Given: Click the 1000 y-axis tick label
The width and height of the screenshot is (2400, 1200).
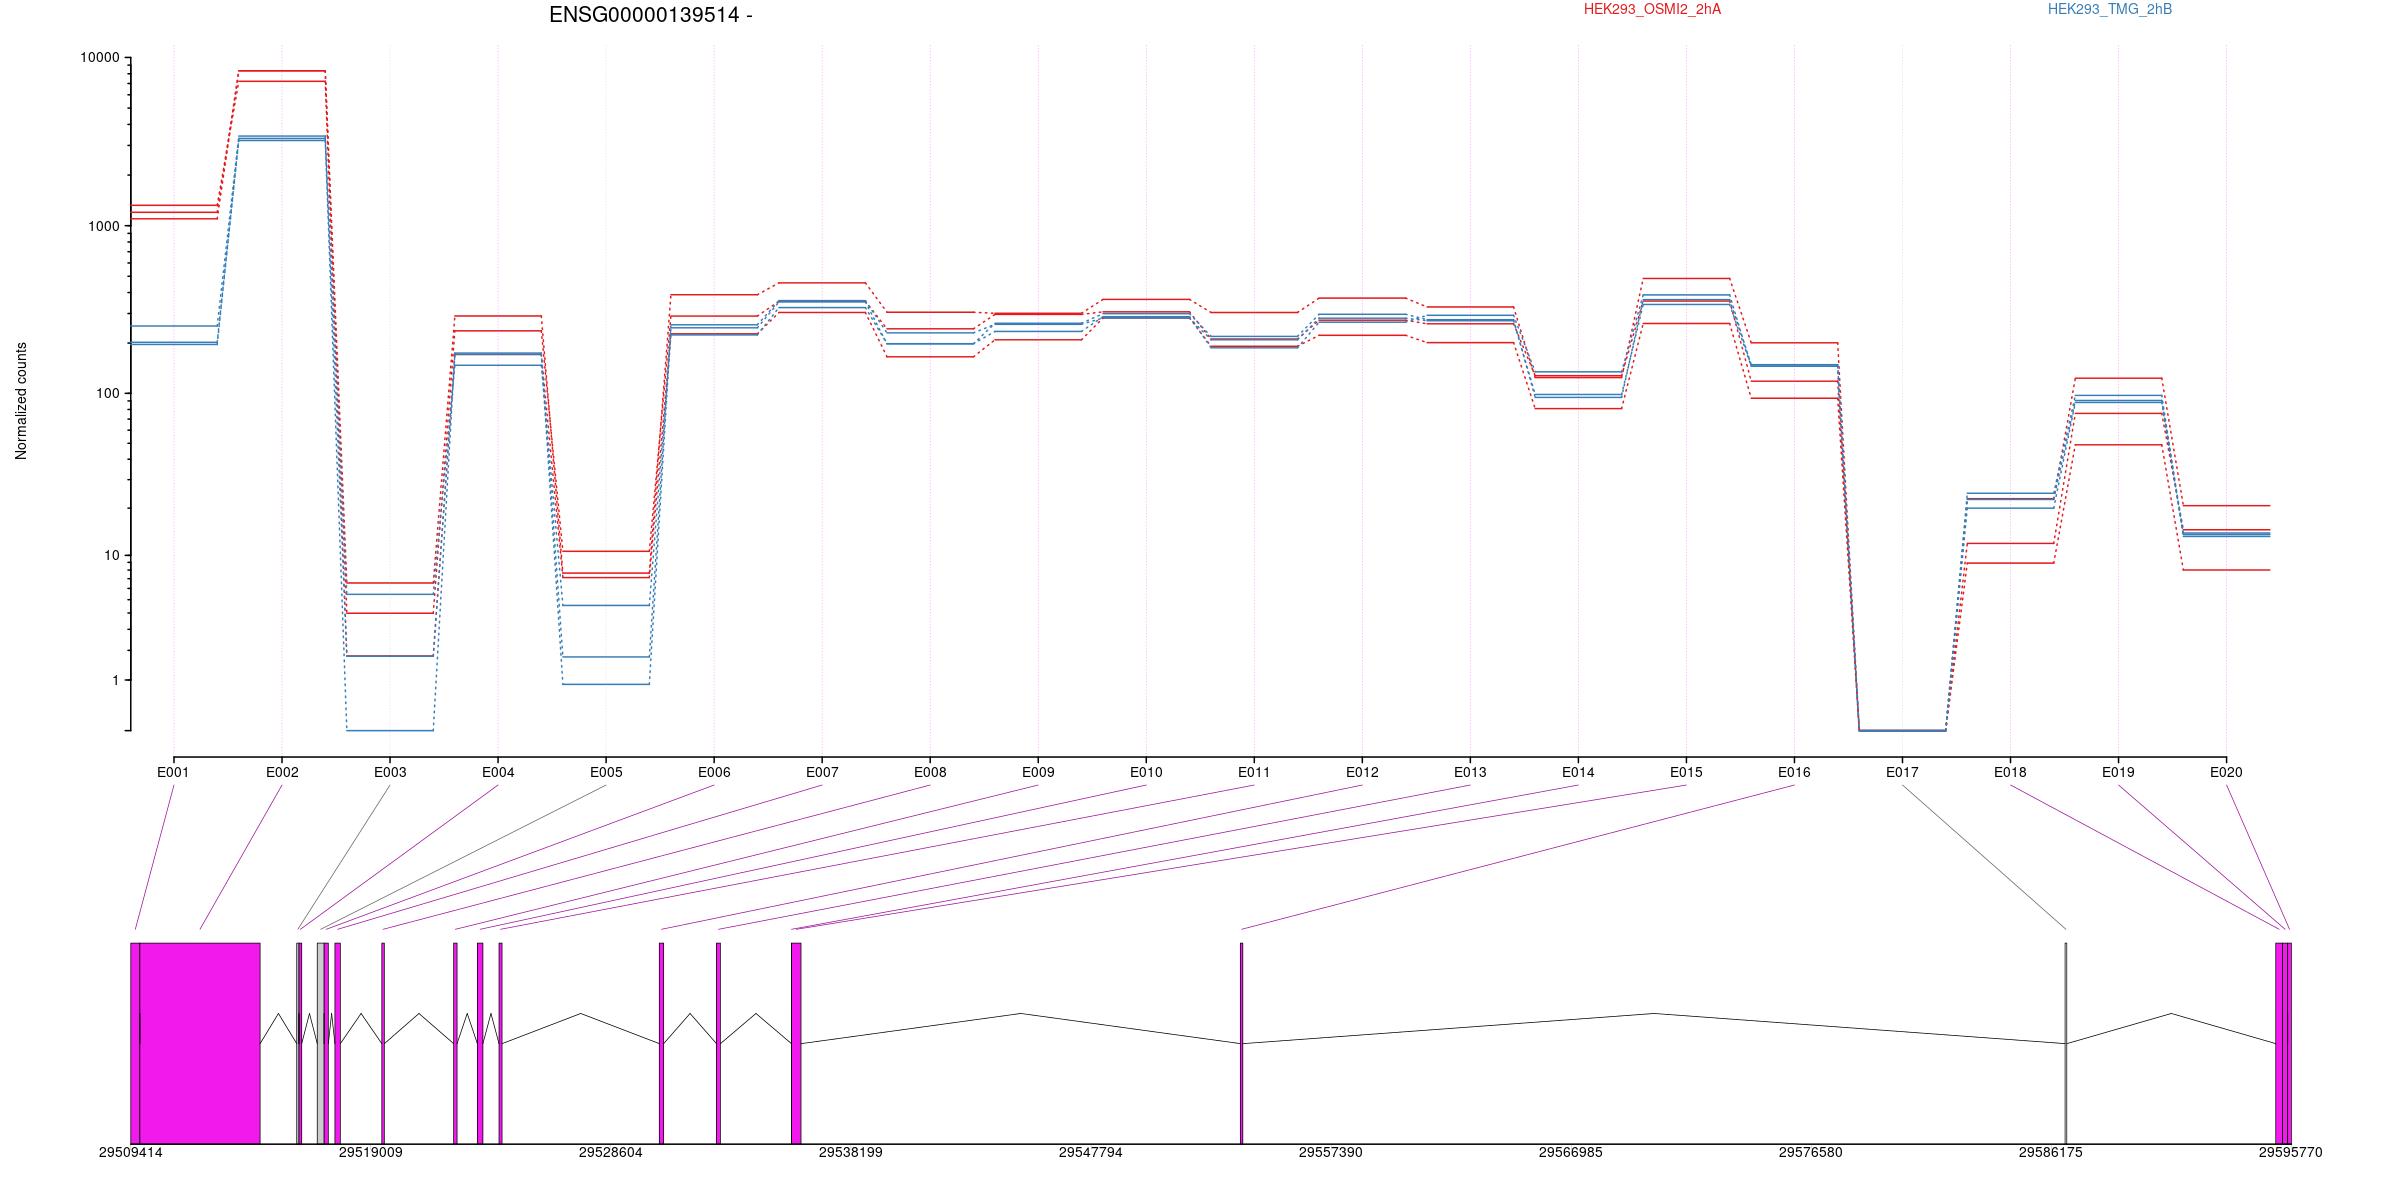Looking at the screenshot, I should click(104, 226).
